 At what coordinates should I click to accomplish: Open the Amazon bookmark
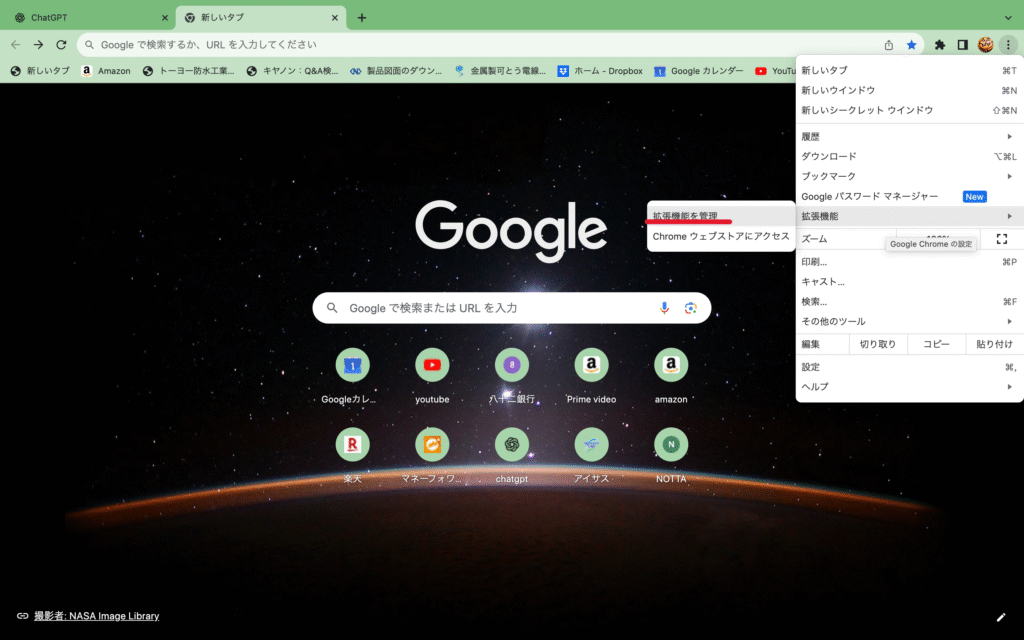click(x=106, y=71)
